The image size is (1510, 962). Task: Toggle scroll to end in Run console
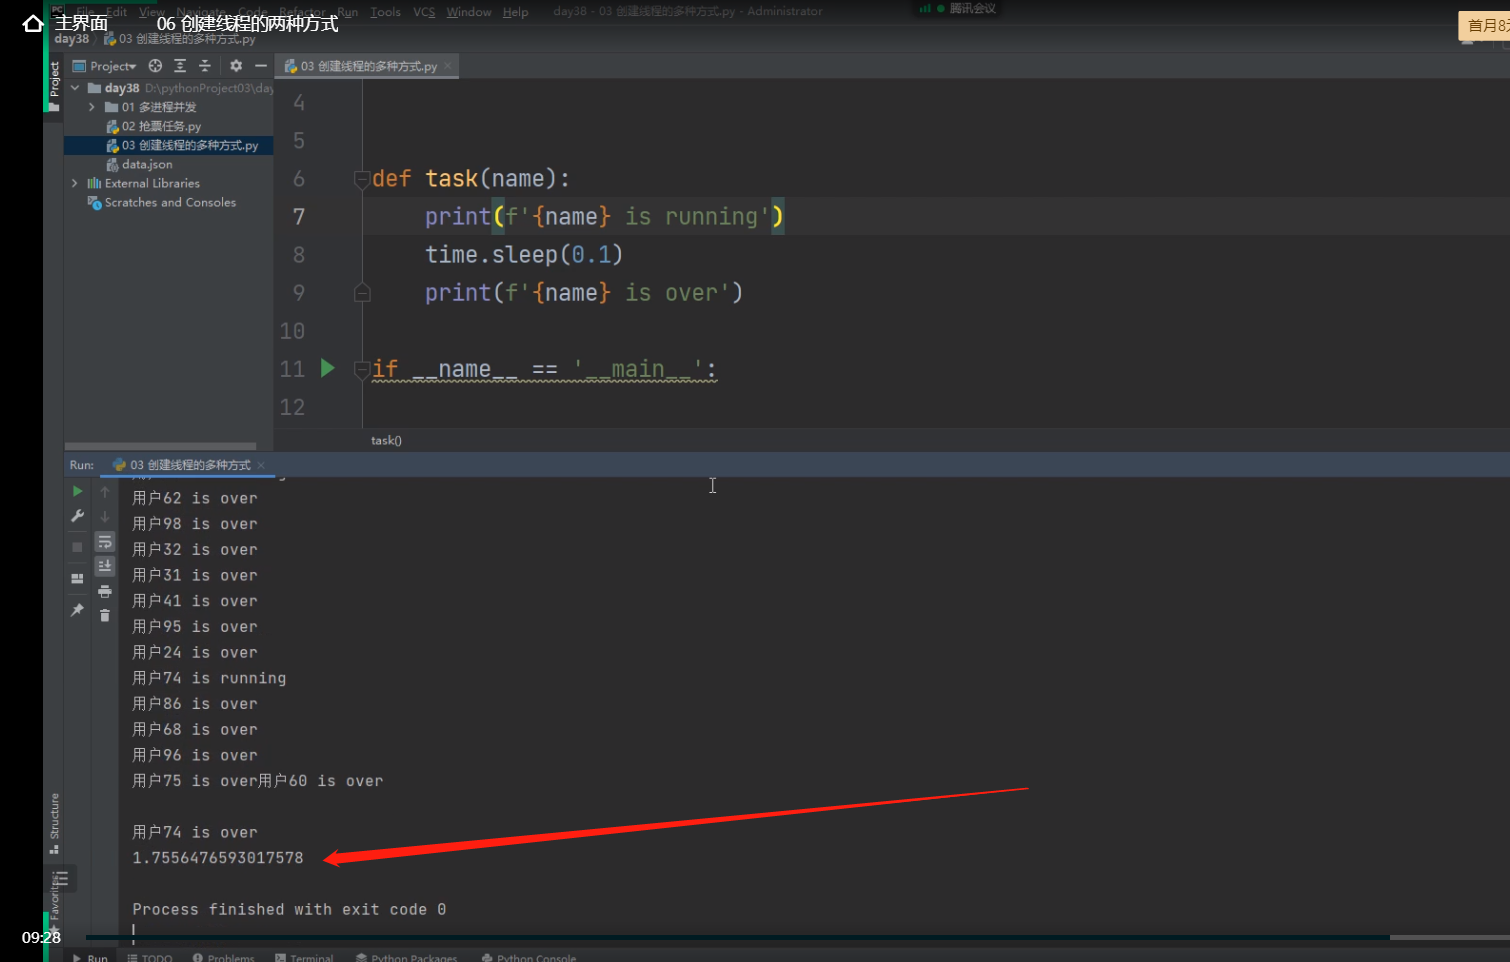(105, 566)
